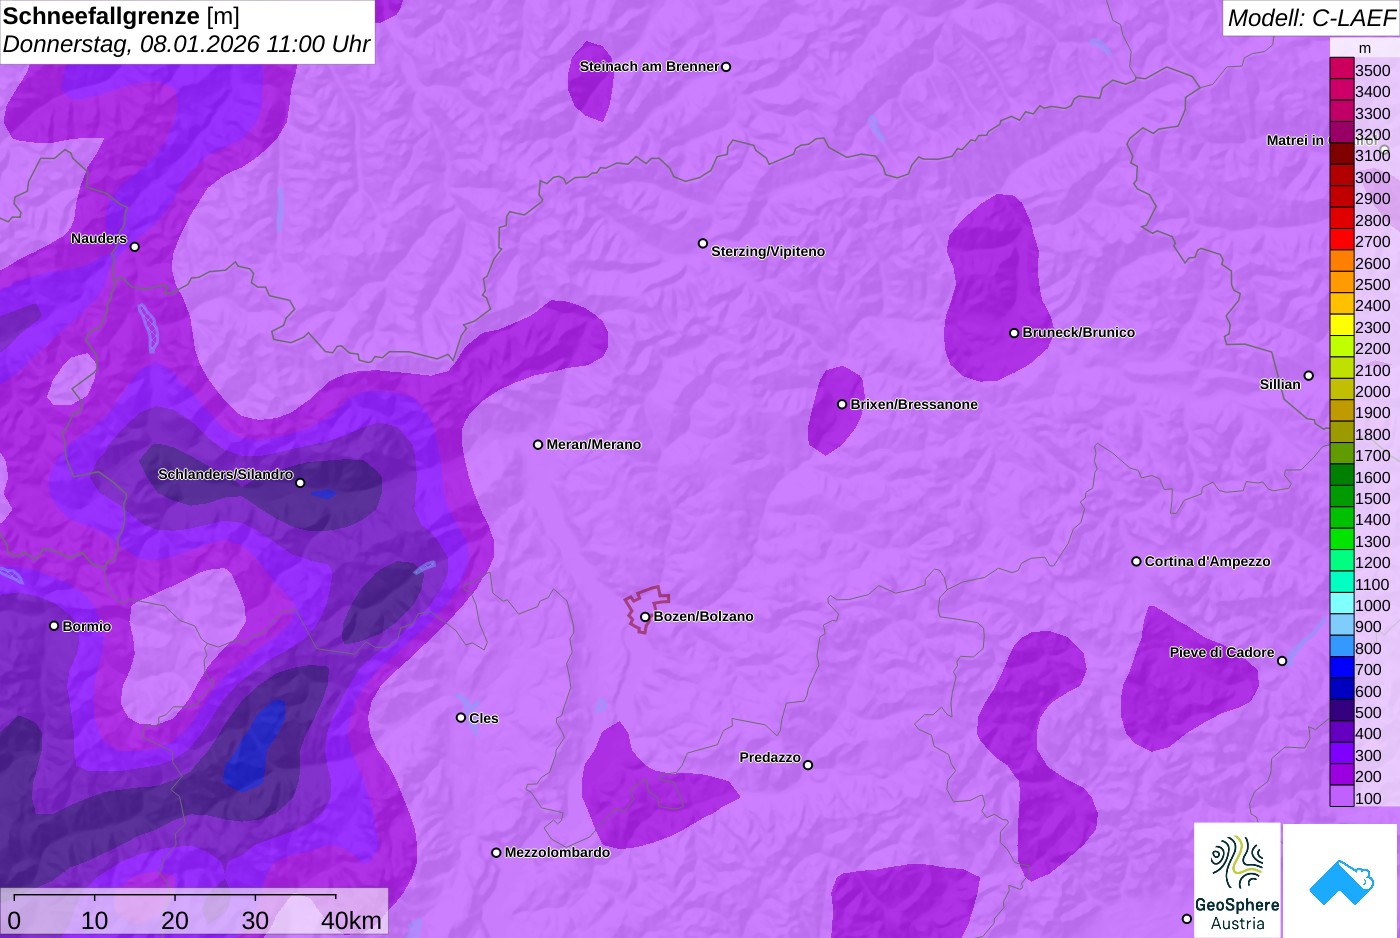The width and height of the screenshot is (1400, 938).
Task: Click the 20 mark on the scale bar
Action: click(175, 921)
